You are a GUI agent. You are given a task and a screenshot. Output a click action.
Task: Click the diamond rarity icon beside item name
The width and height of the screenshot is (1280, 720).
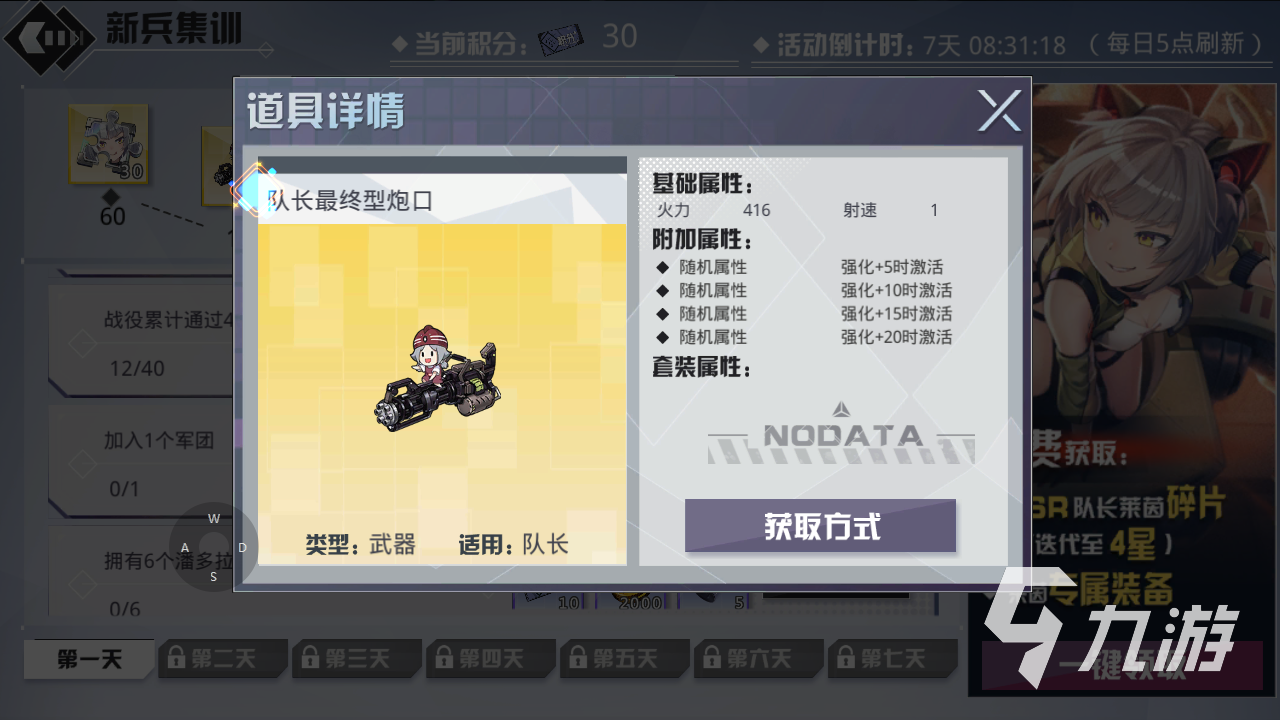click(x=250, y=190)
